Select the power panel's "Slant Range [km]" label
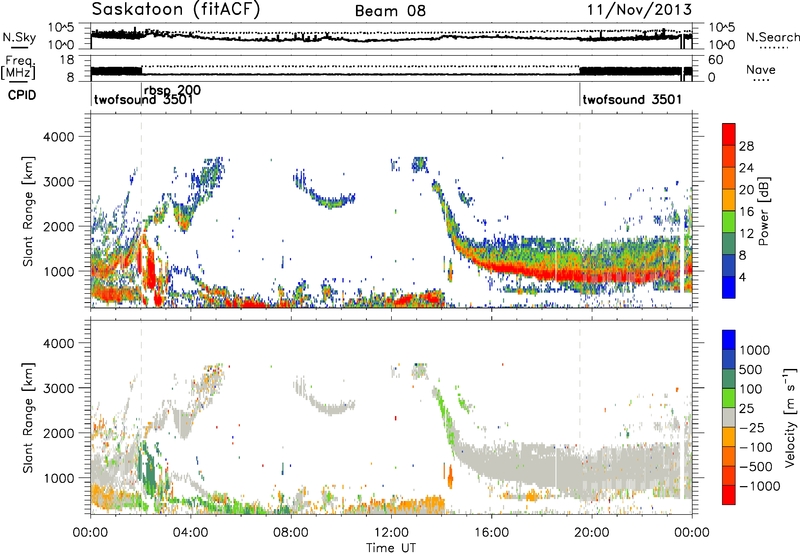This screenshot has width=800, height=554. (28, 211)
